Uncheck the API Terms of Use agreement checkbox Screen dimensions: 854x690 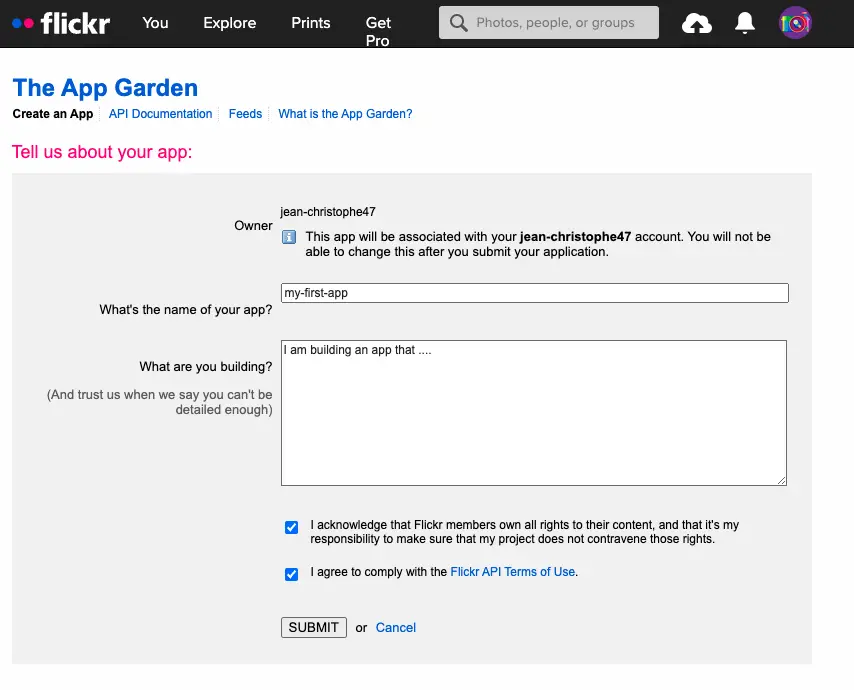[x=291, y=574]
